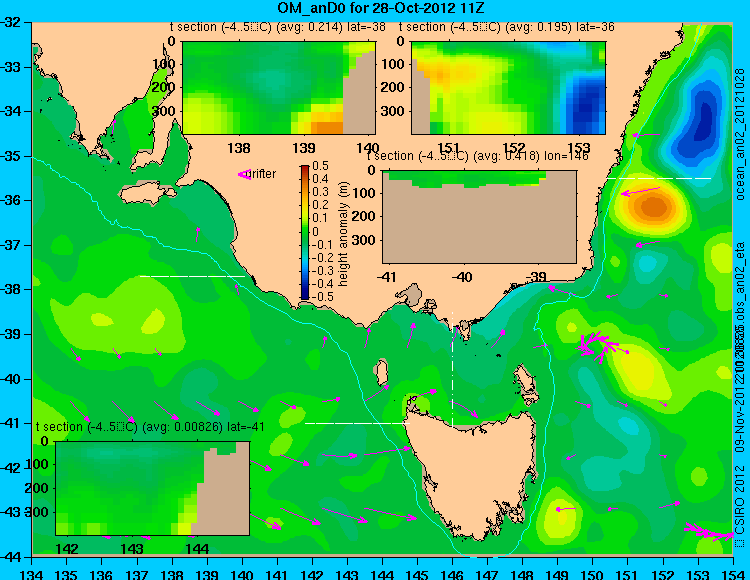750x580 pixels.
Task: Open the lat=-41 temperature section inset
Action: coord(153,488)
